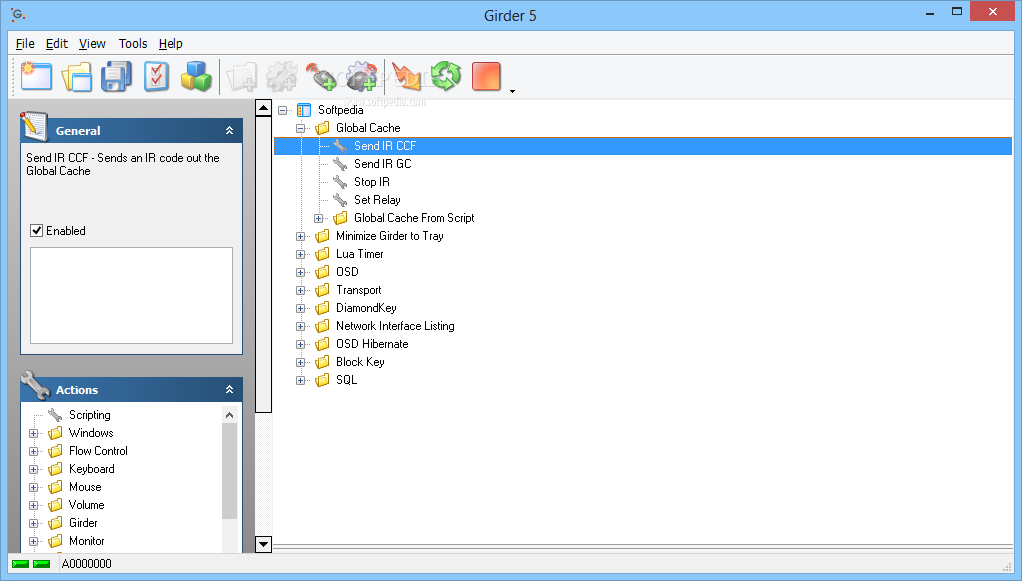The height and width of the screenshot is (581, 1022).
Task: Open the Edit menu
Action: pyautogui.click(x=57, y=44)
